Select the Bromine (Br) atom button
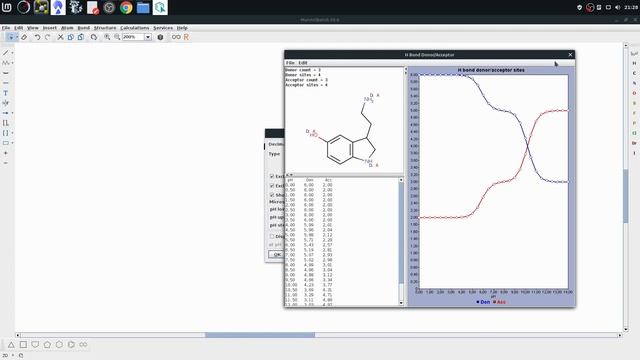This screenshot has height=360, width=640. pos(634,143)
